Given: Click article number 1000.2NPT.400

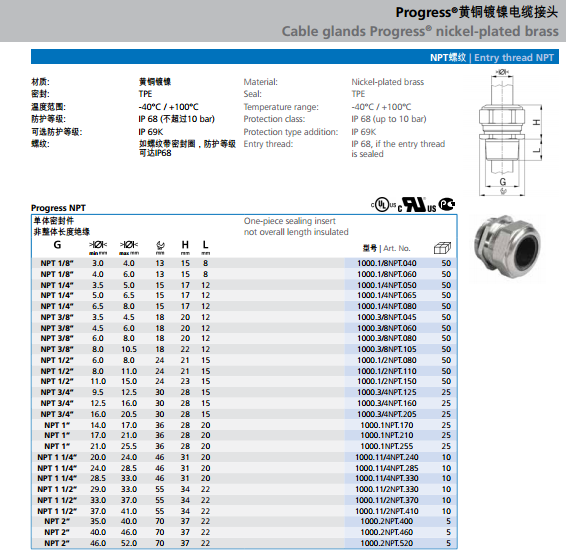Looking at the screenshot, I should [x=387, y=521].
